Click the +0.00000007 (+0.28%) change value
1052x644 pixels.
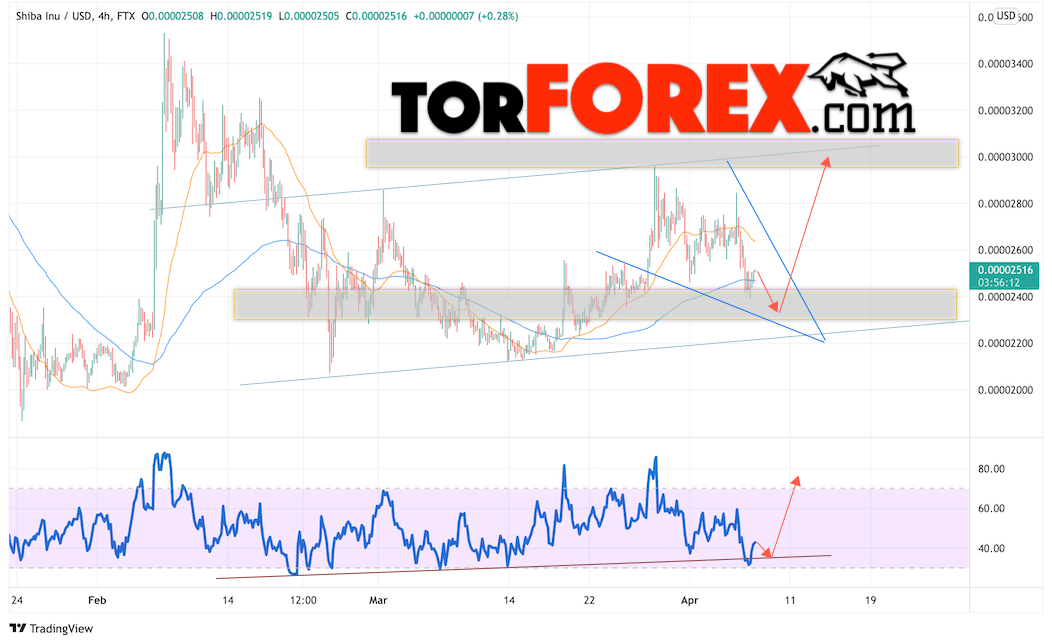coord(466,16)
